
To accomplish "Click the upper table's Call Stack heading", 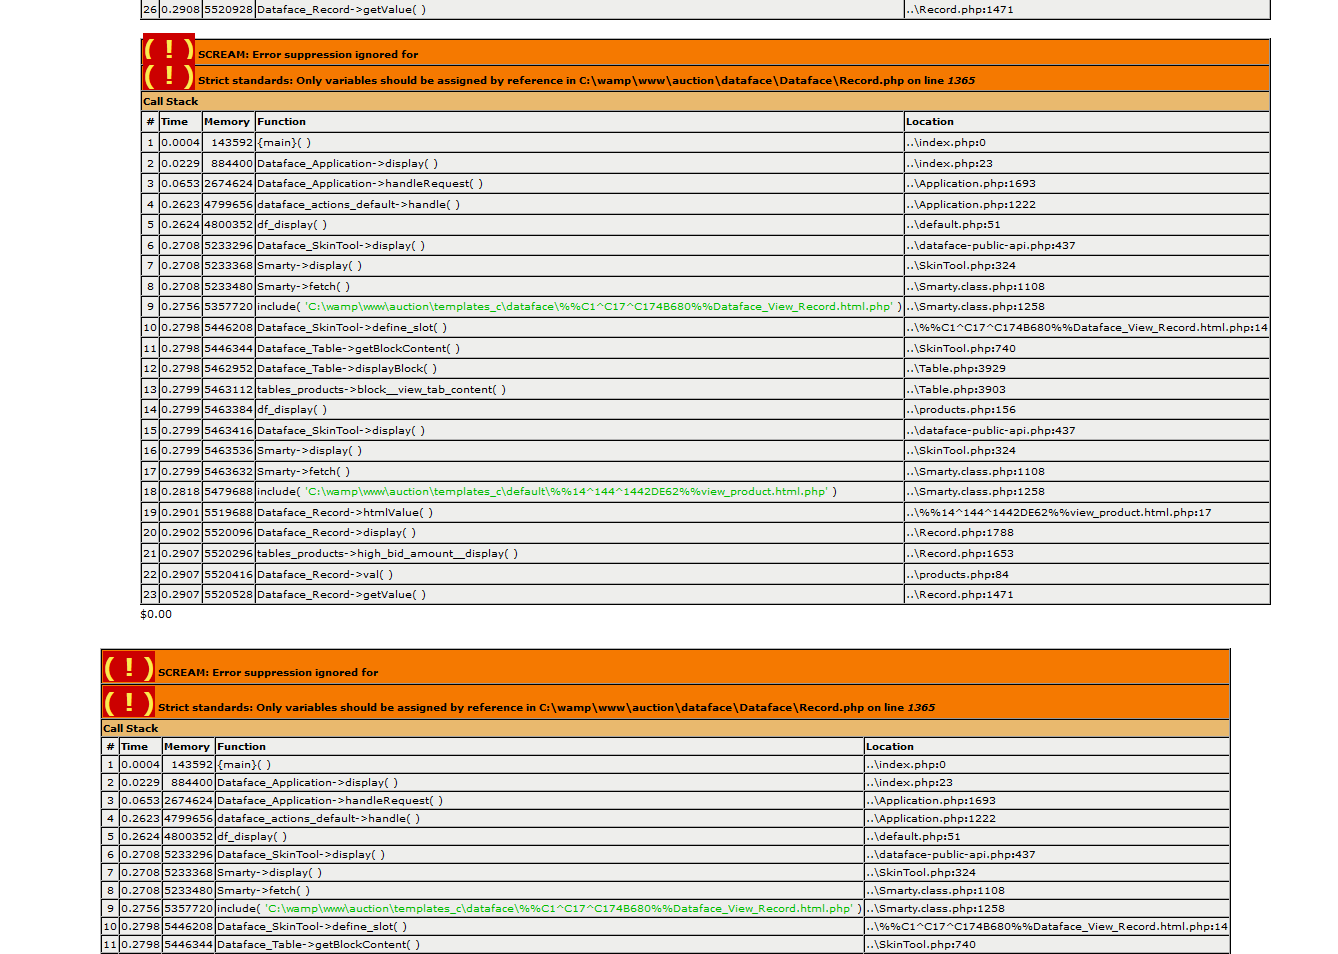I will tap(171, 102).
